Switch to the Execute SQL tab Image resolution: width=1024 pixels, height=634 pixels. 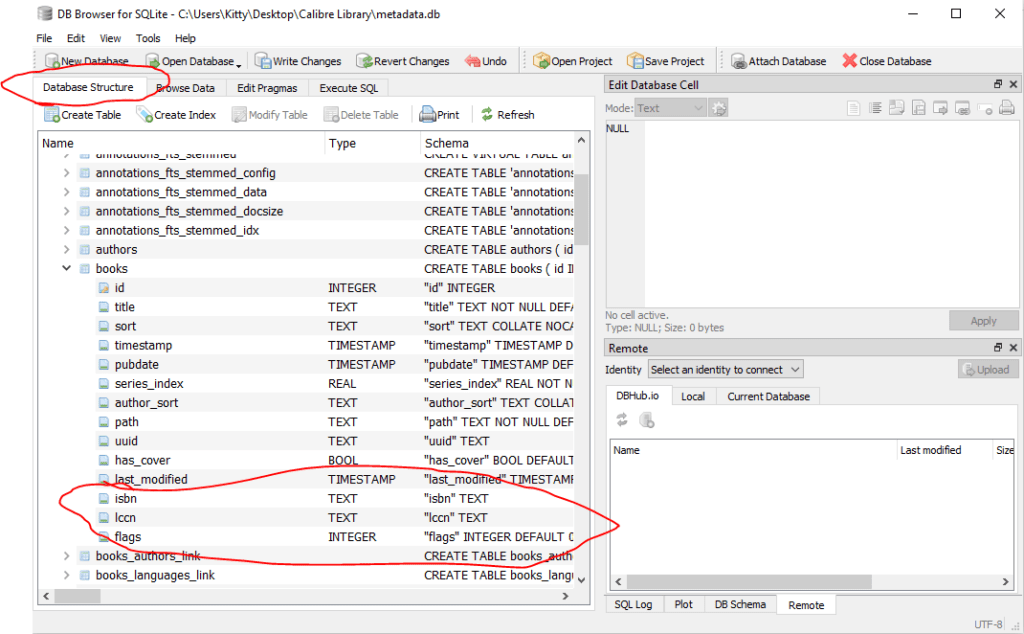(x=348, y=88)
